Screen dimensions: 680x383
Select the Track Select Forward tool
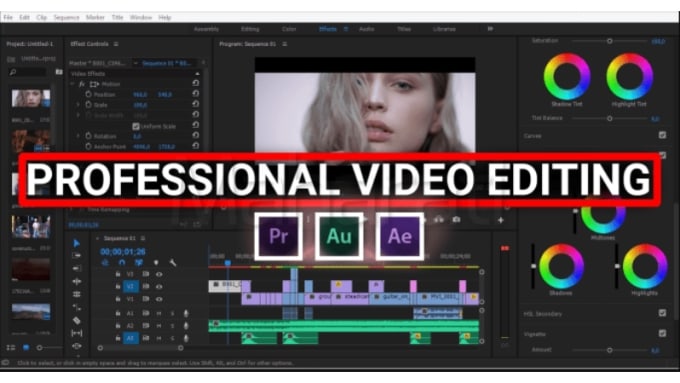tap(77, 256)
